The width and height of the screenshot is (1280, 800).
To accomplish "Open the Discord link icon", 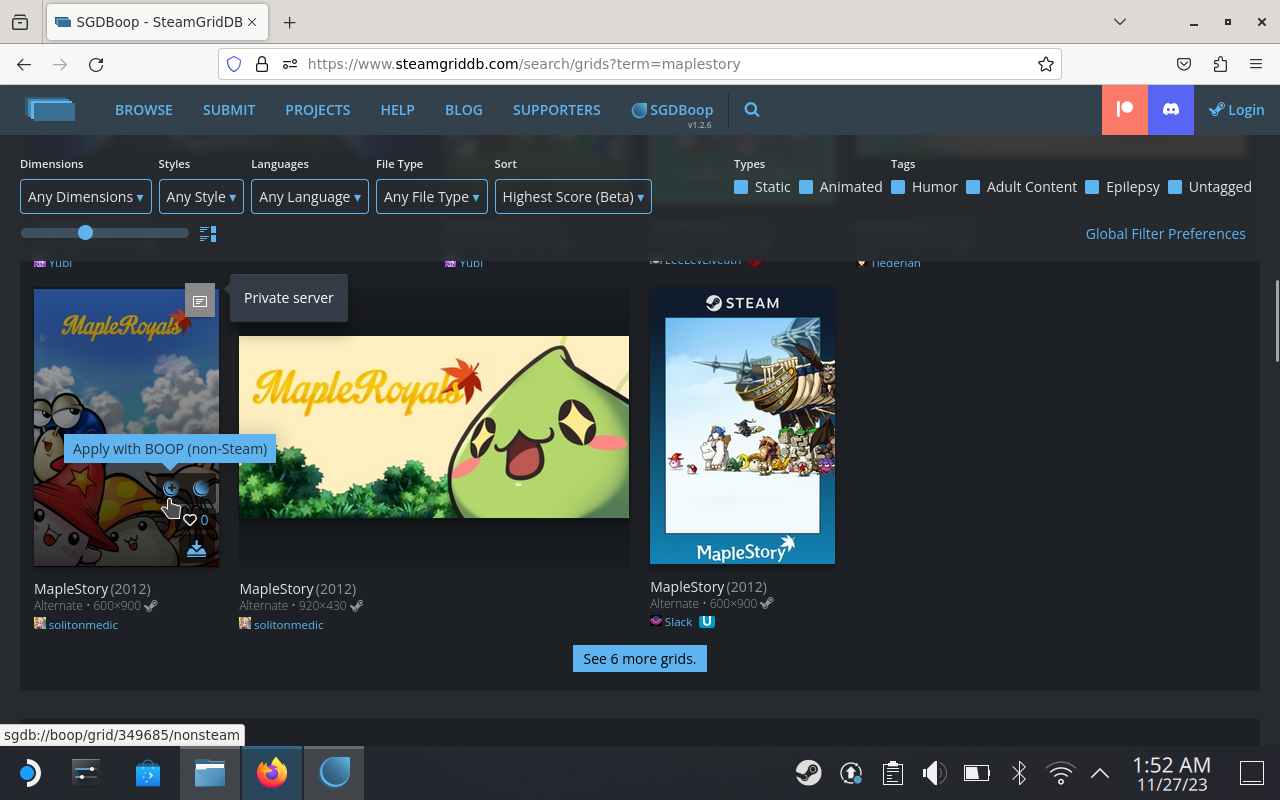I will coord(1171,110).
